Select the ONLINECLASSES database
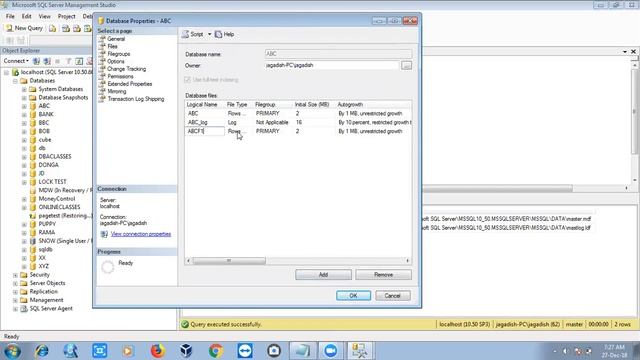Screen dimensions: 640x360 [59, 207]
